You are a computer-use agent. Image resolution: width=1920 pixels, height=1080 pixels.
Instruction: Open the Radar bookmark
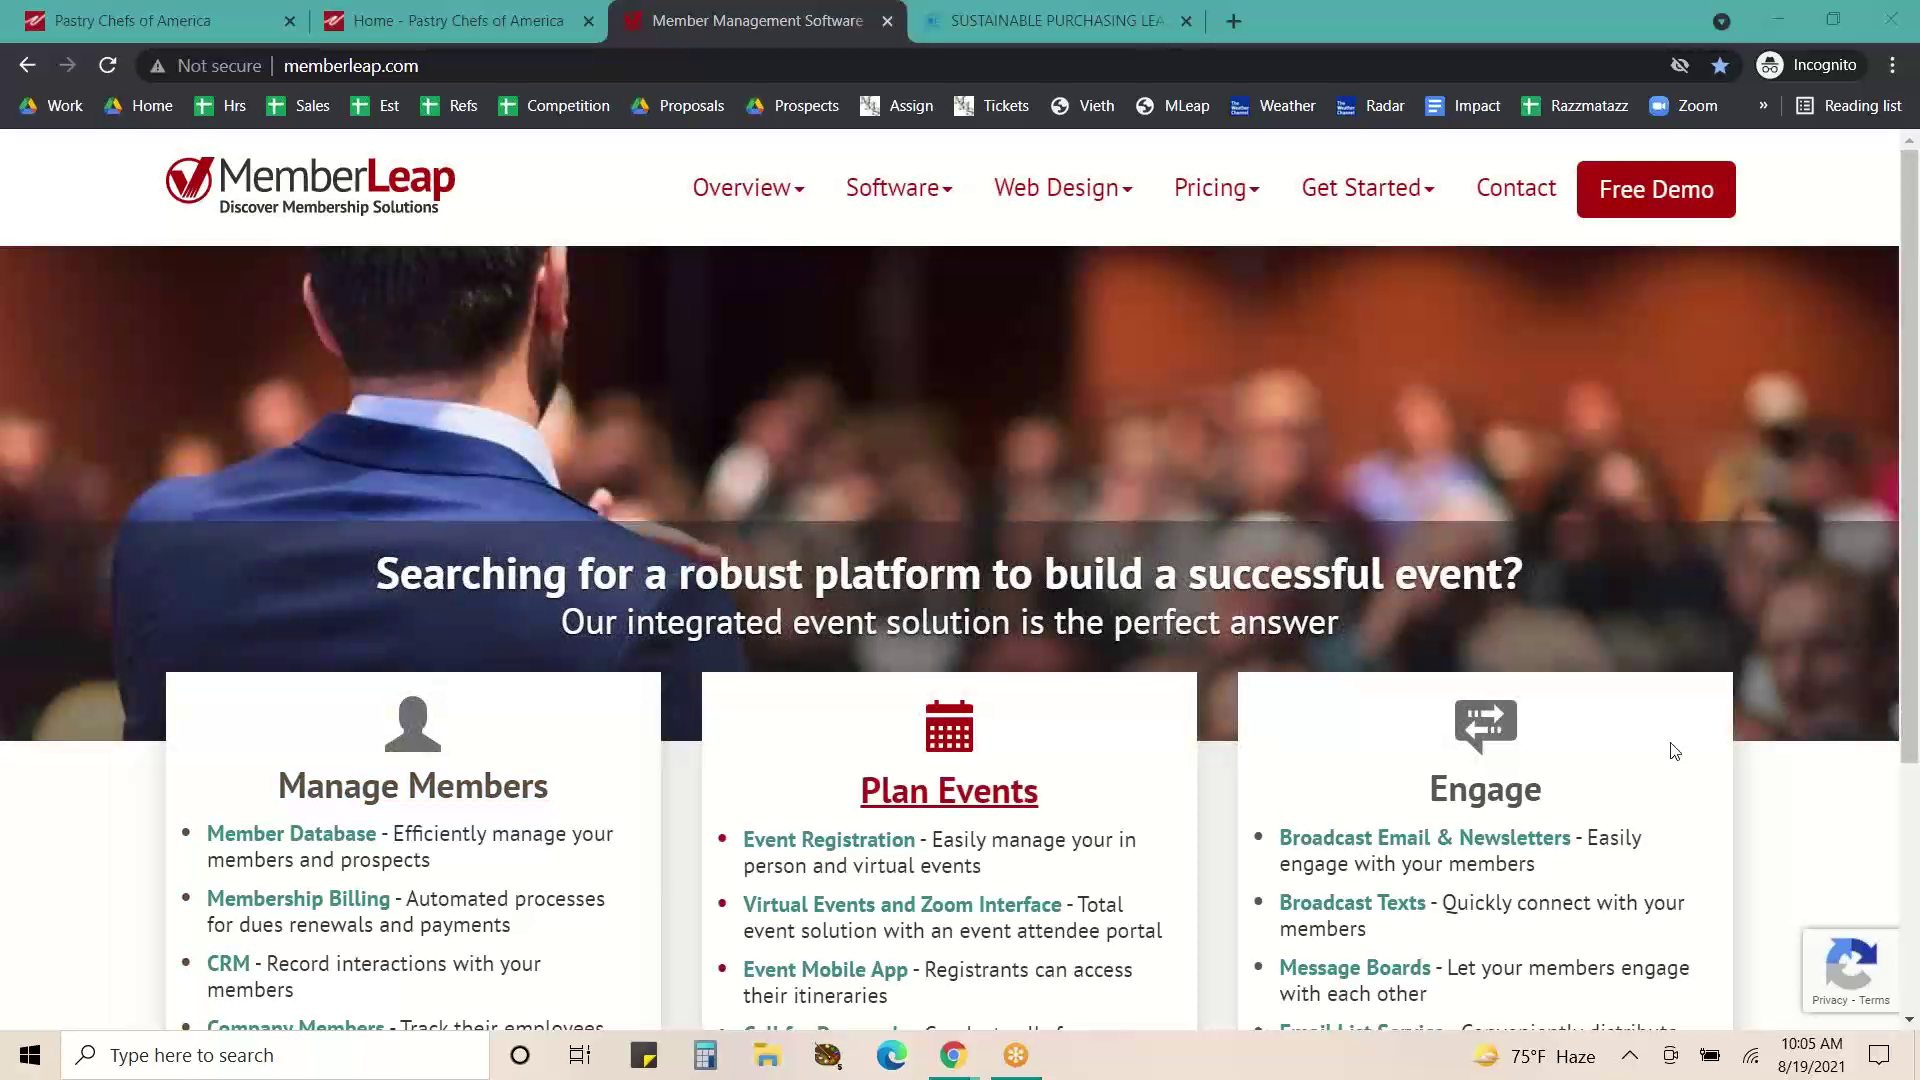pos(1370,106)
